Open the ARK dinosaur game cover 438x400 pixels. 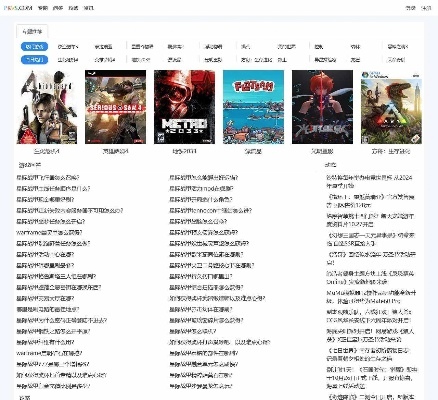391,107
